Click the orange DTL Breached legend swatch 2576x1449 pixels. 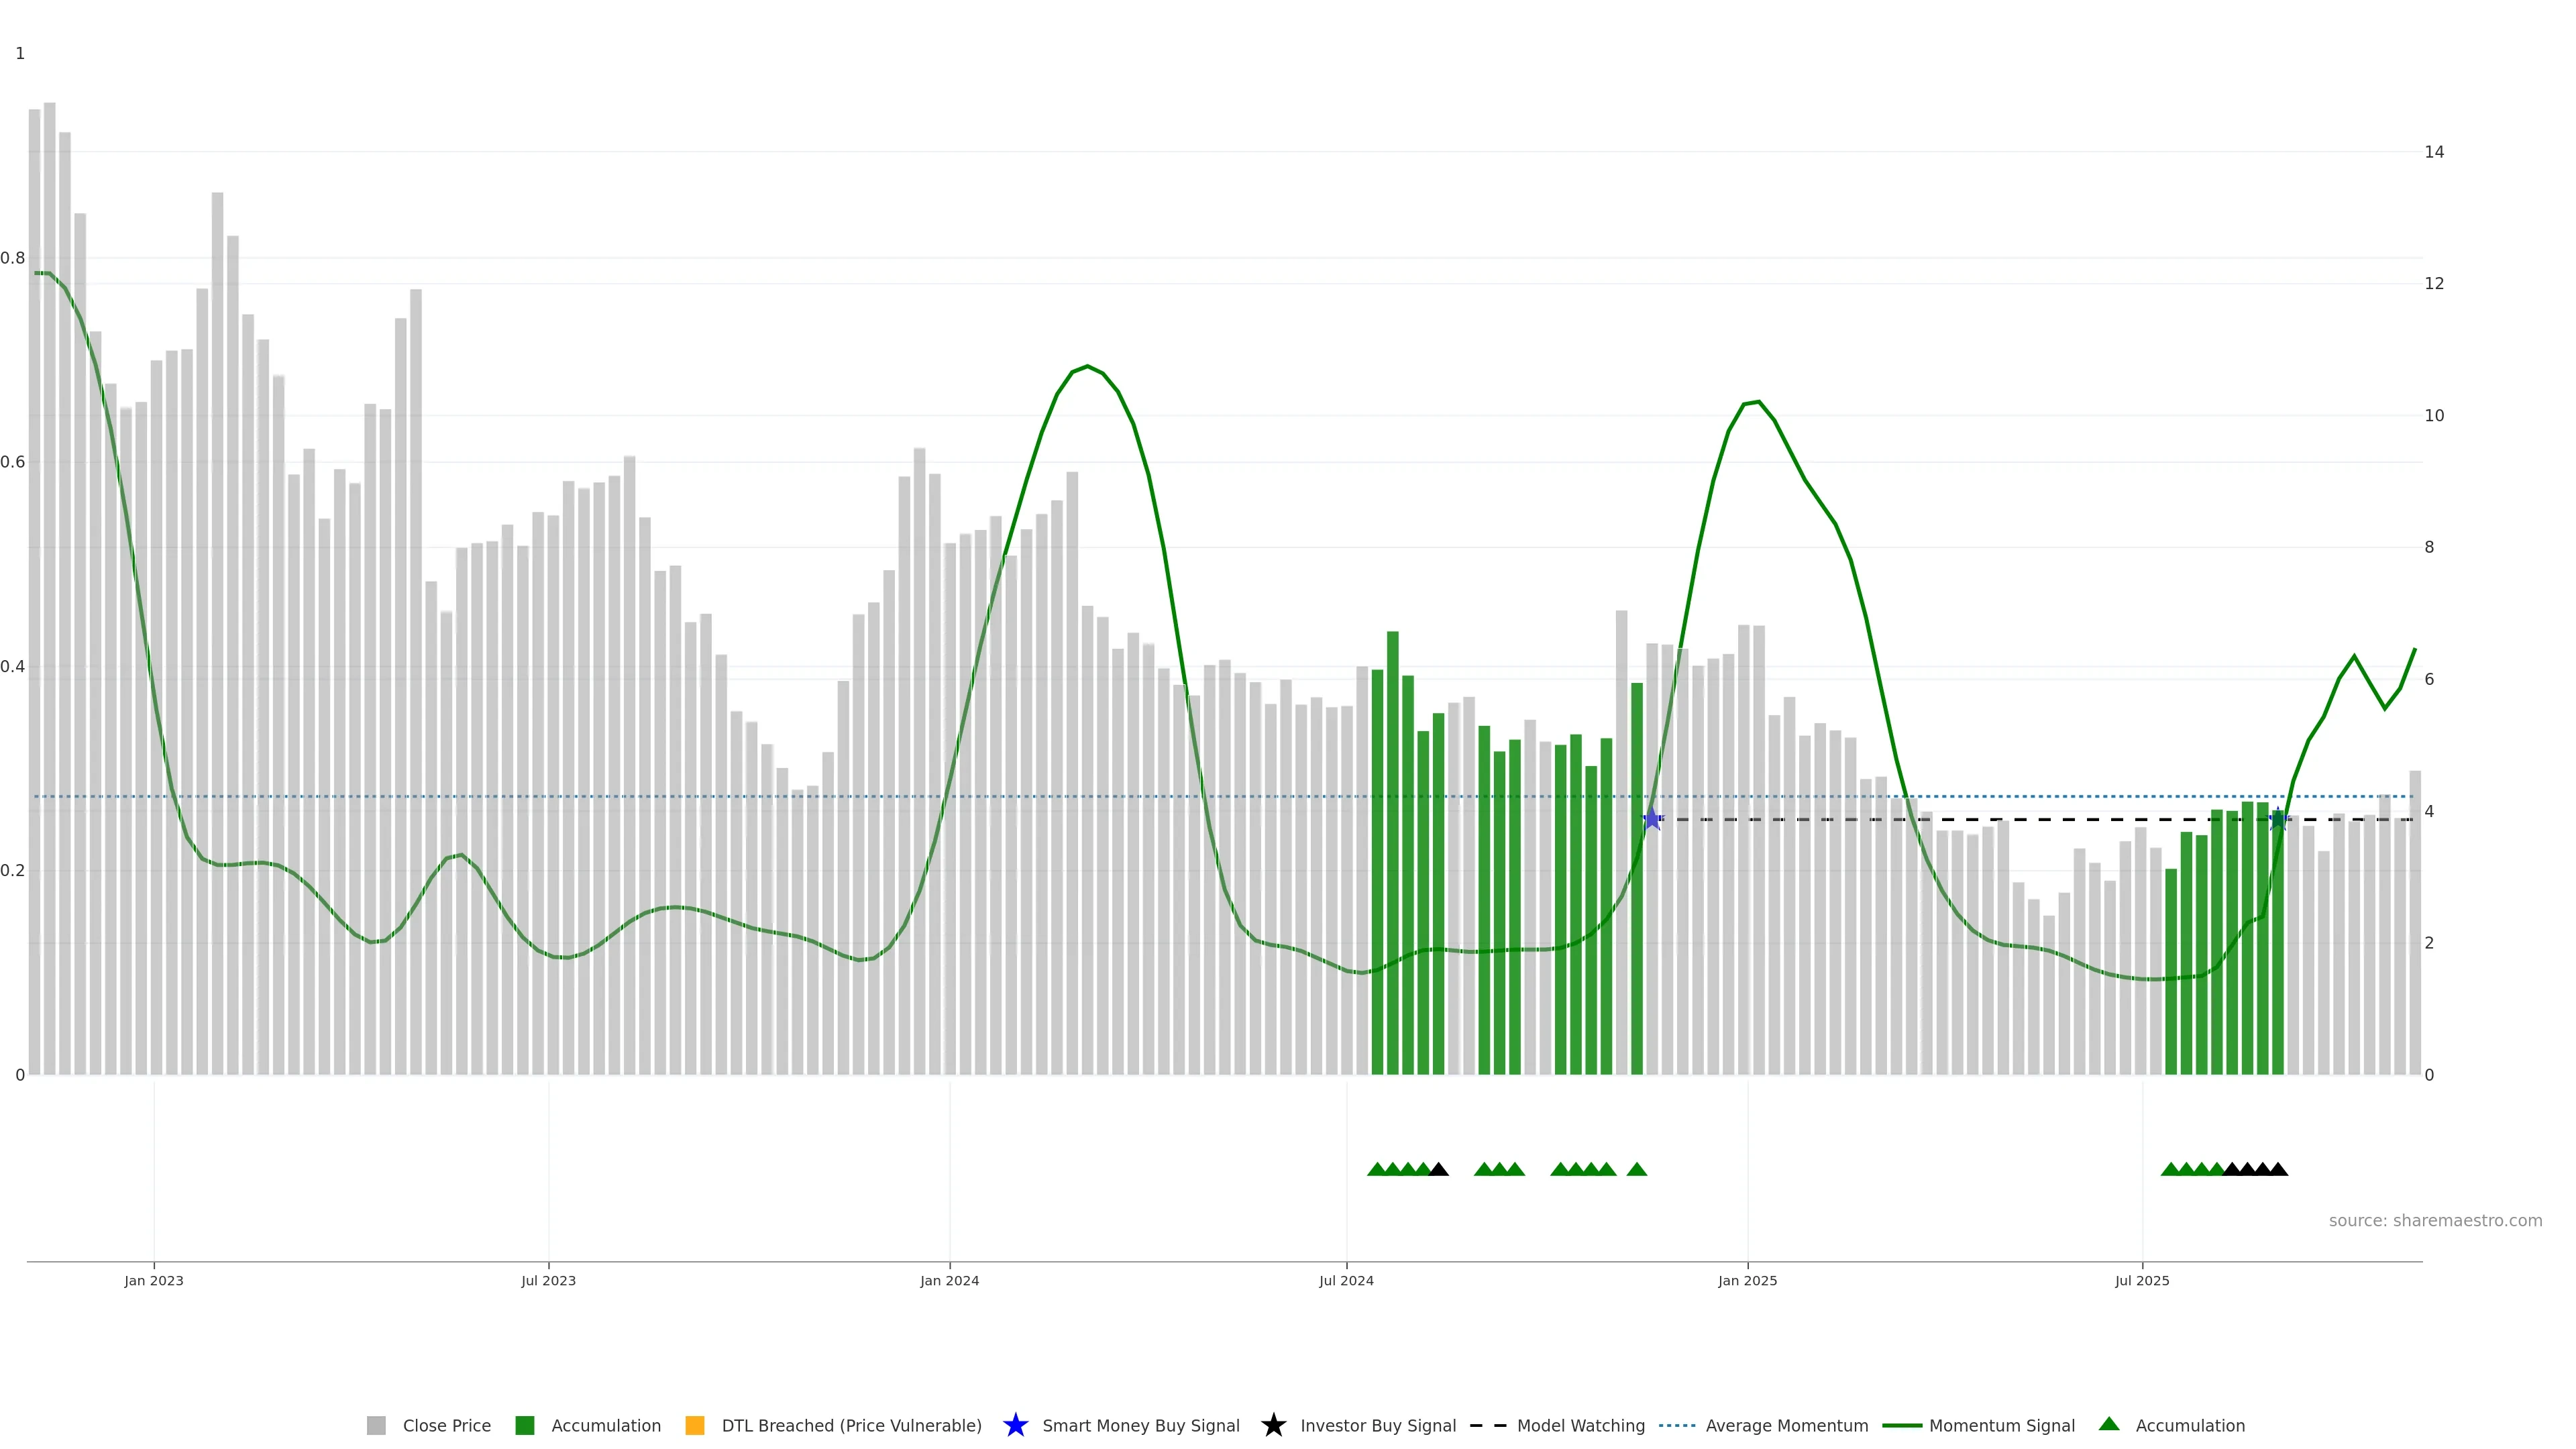[x=695, y=1425]
